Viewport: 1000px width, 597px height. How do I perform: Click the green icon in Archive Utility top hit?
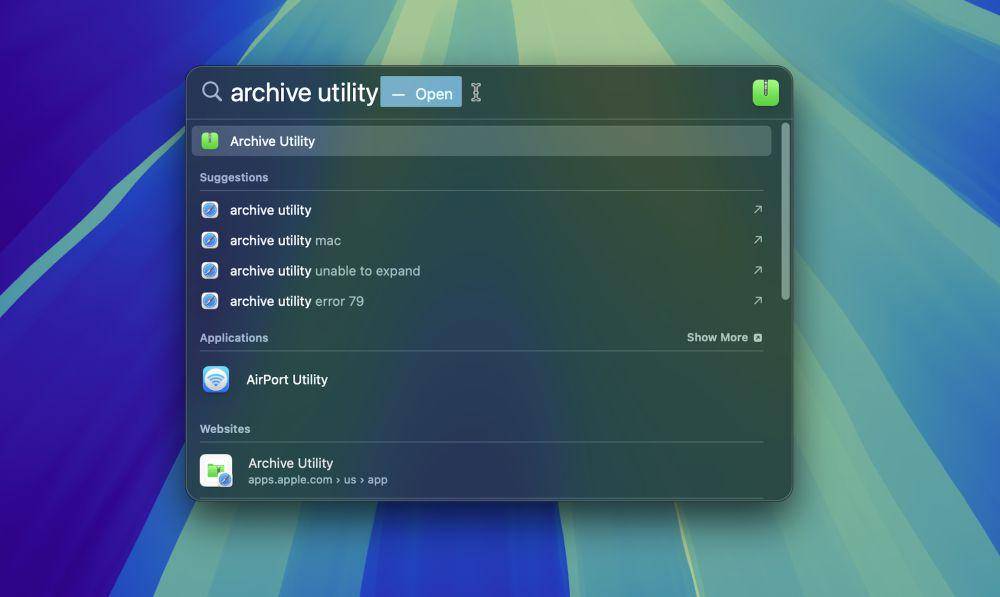click(210, 140)
